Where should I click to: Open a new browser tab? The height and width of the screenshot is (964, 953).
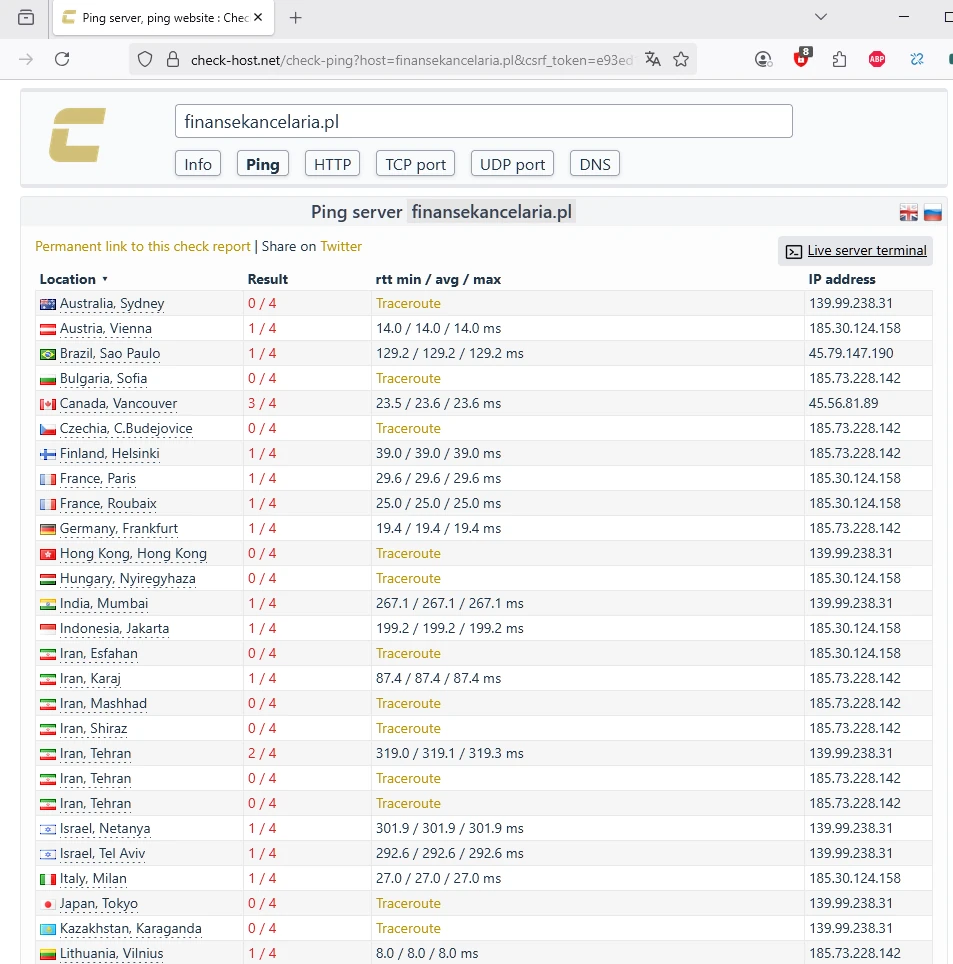pyautogui.click(x=296, y=17)
